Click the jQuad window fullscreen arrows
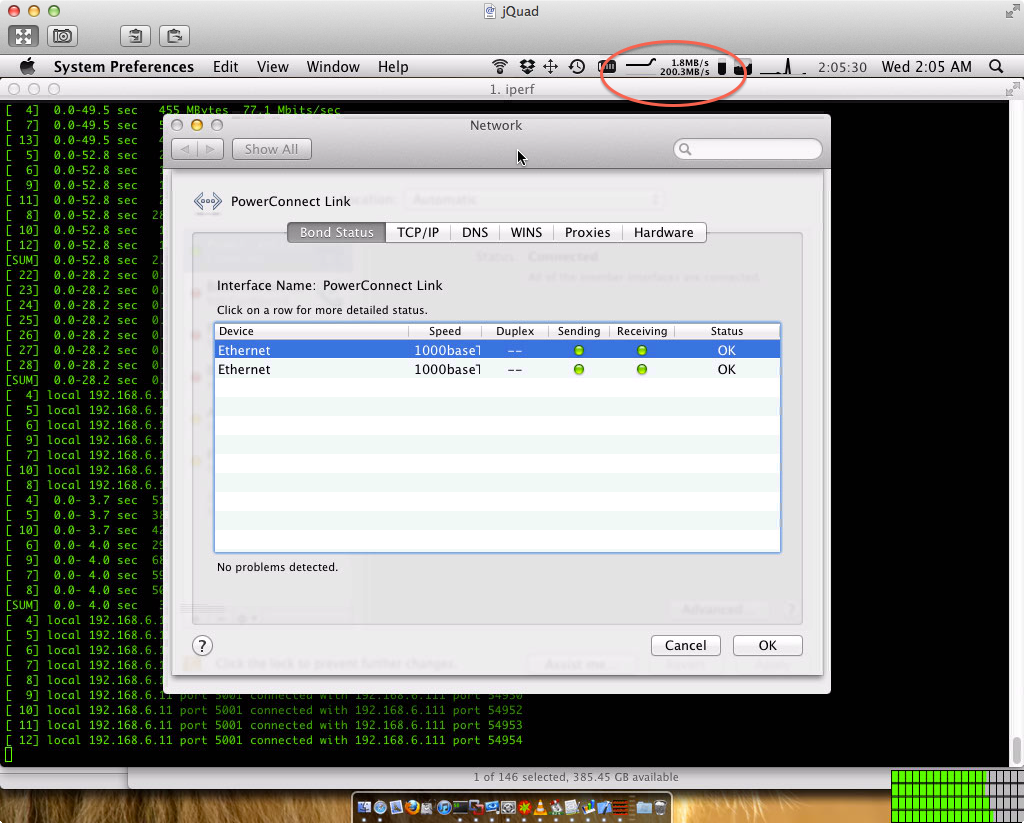The width and height of the screenshot is (1024, 823). click(1012, 11)
